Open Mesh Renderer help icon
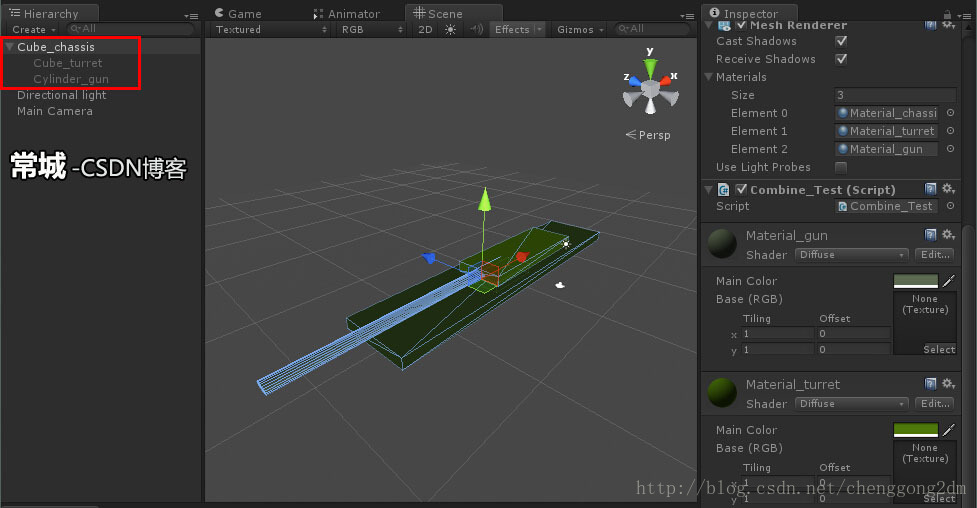The image size is (977, 508). 930,25
